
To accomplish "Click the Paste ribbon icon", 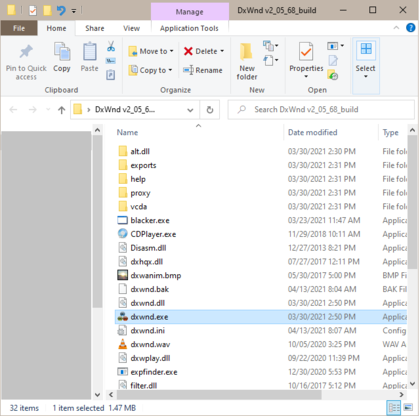I will pos(90,52).
